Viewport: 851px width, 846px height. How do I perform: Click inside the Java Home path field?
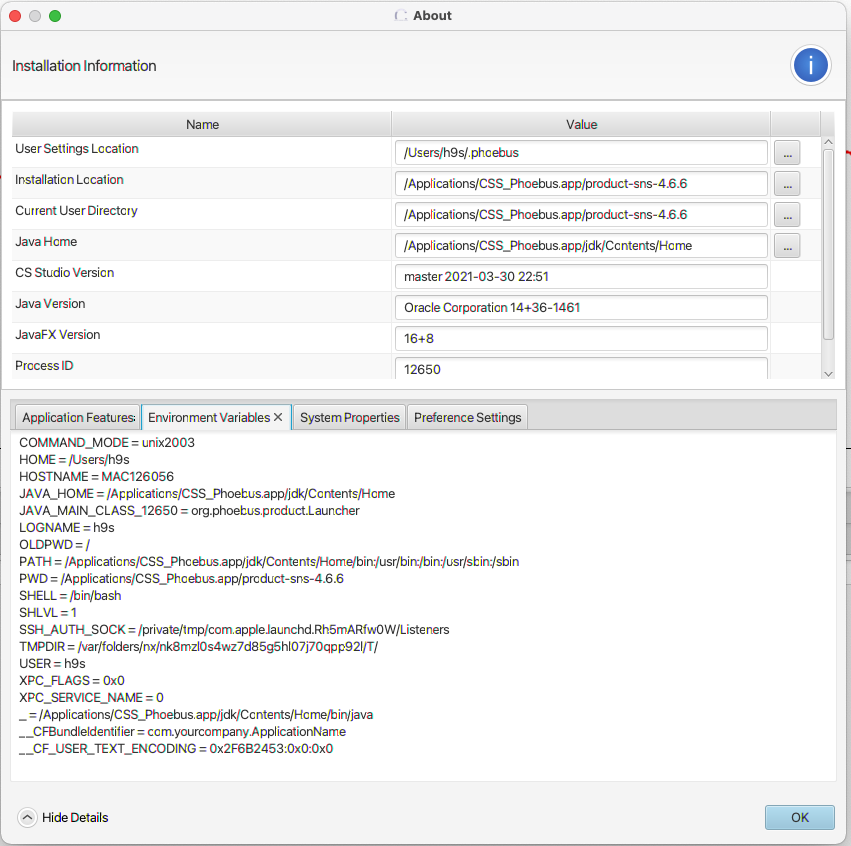[x=582, y=245]
